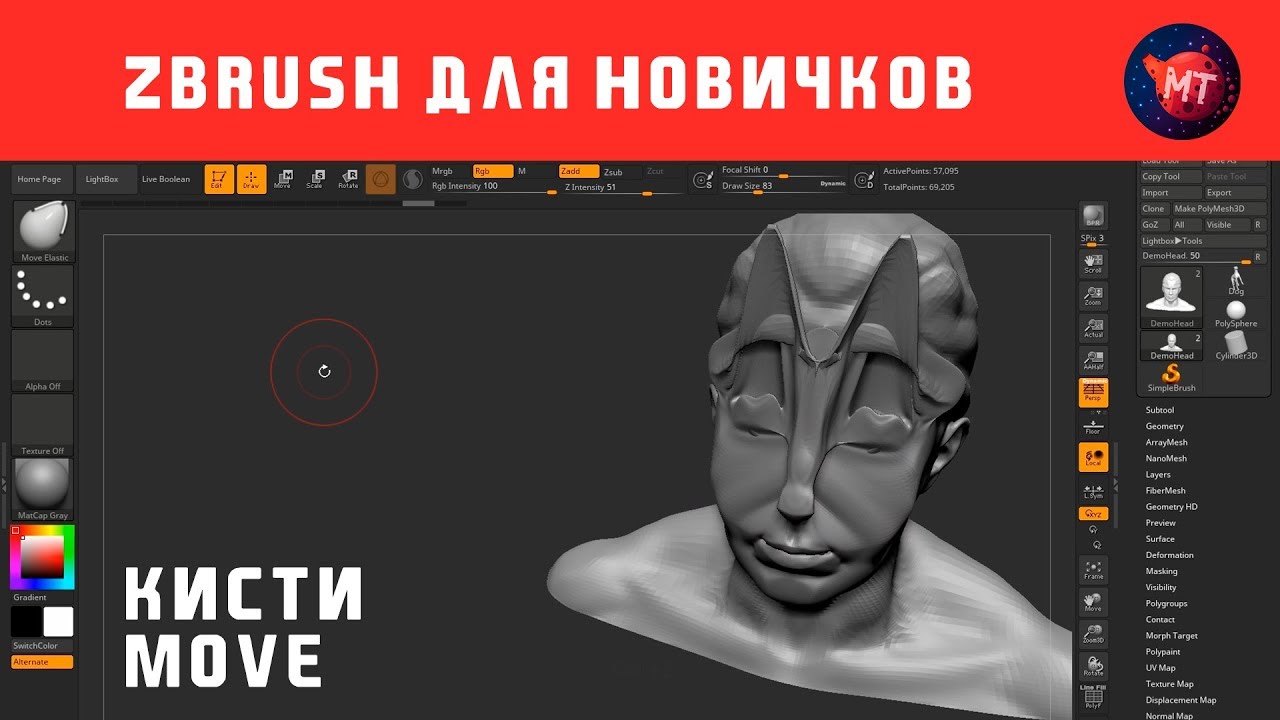Image resolution: width=1280 pixels, height=720 pixels.
Task: Toggle Perspective (Persp) view
Action: tap(1093, 393)
